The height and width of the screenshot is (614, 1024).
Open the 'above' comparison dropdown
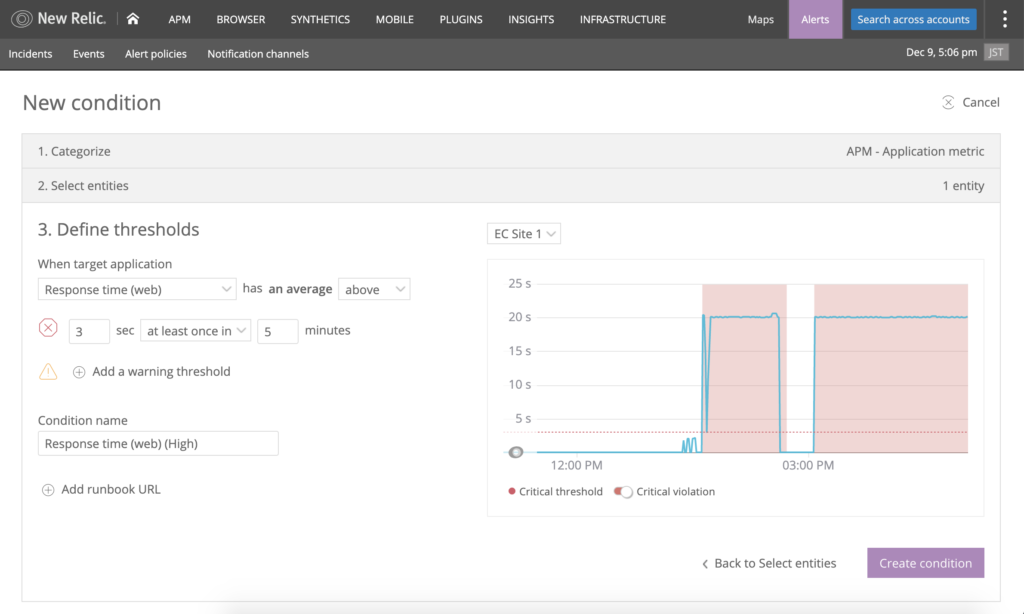374,289
